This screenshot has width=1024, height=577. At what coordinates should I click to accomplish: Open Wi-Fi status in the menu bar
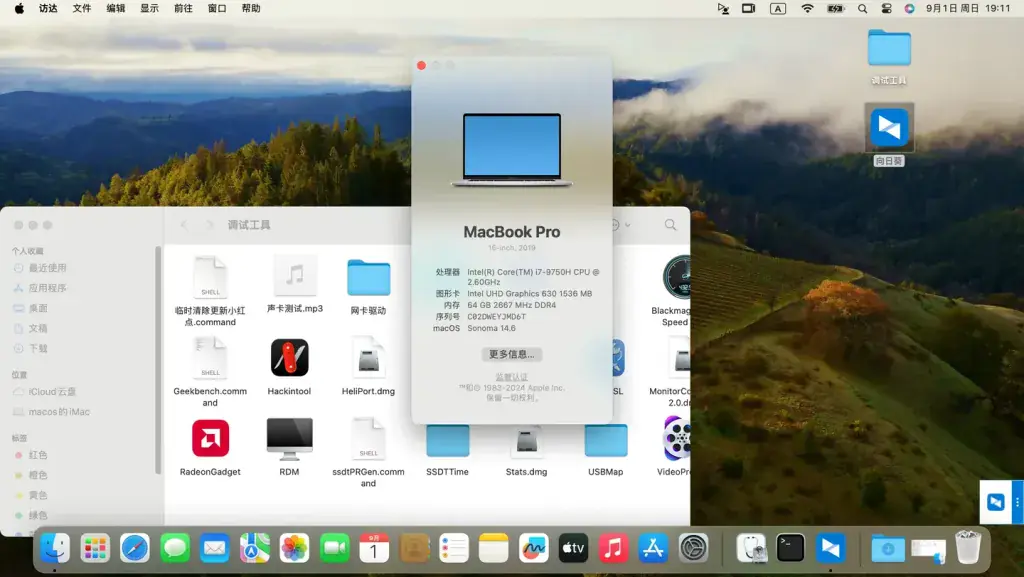point(808,8)
